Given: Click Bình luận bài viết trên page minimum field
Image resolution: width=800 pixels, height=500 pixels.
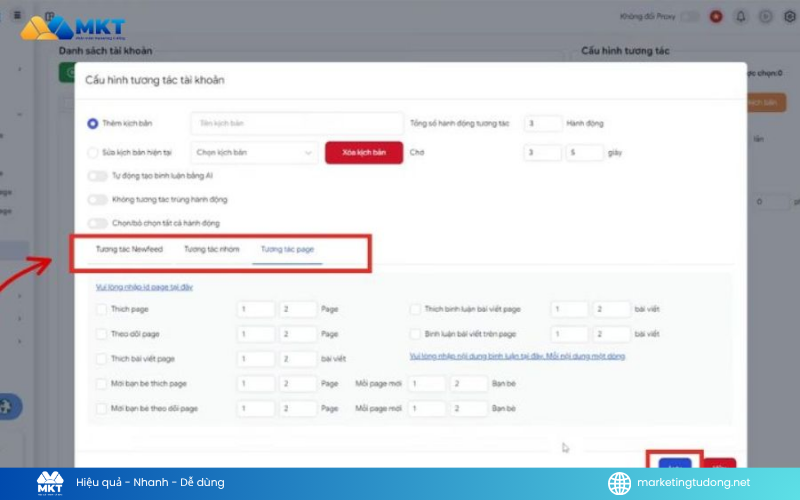Looking at the screenshot, I should [x=569, y=334].
